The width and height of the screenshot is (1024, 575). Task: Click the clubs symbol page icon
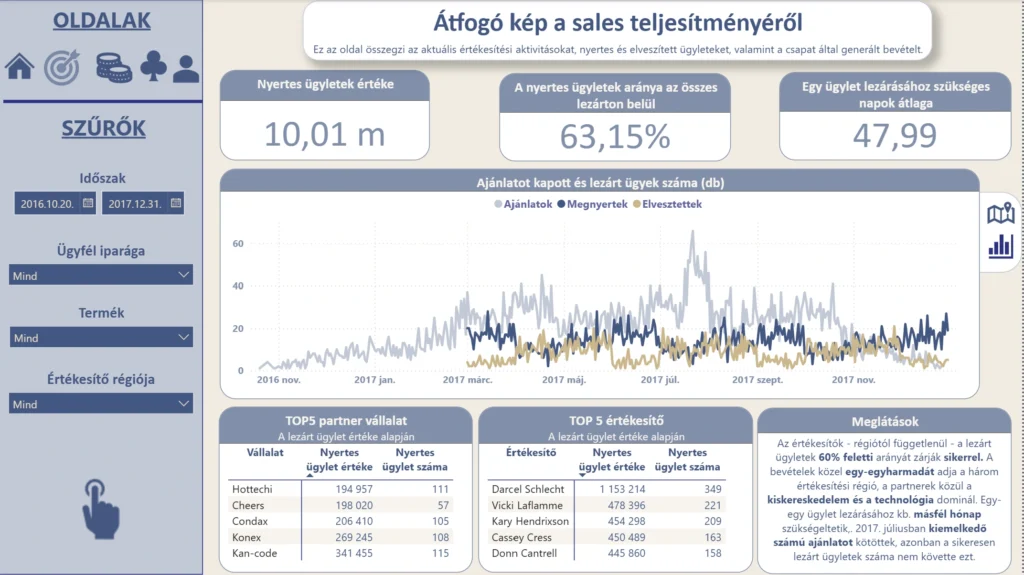pyautogui.click(x=152, y=67)
